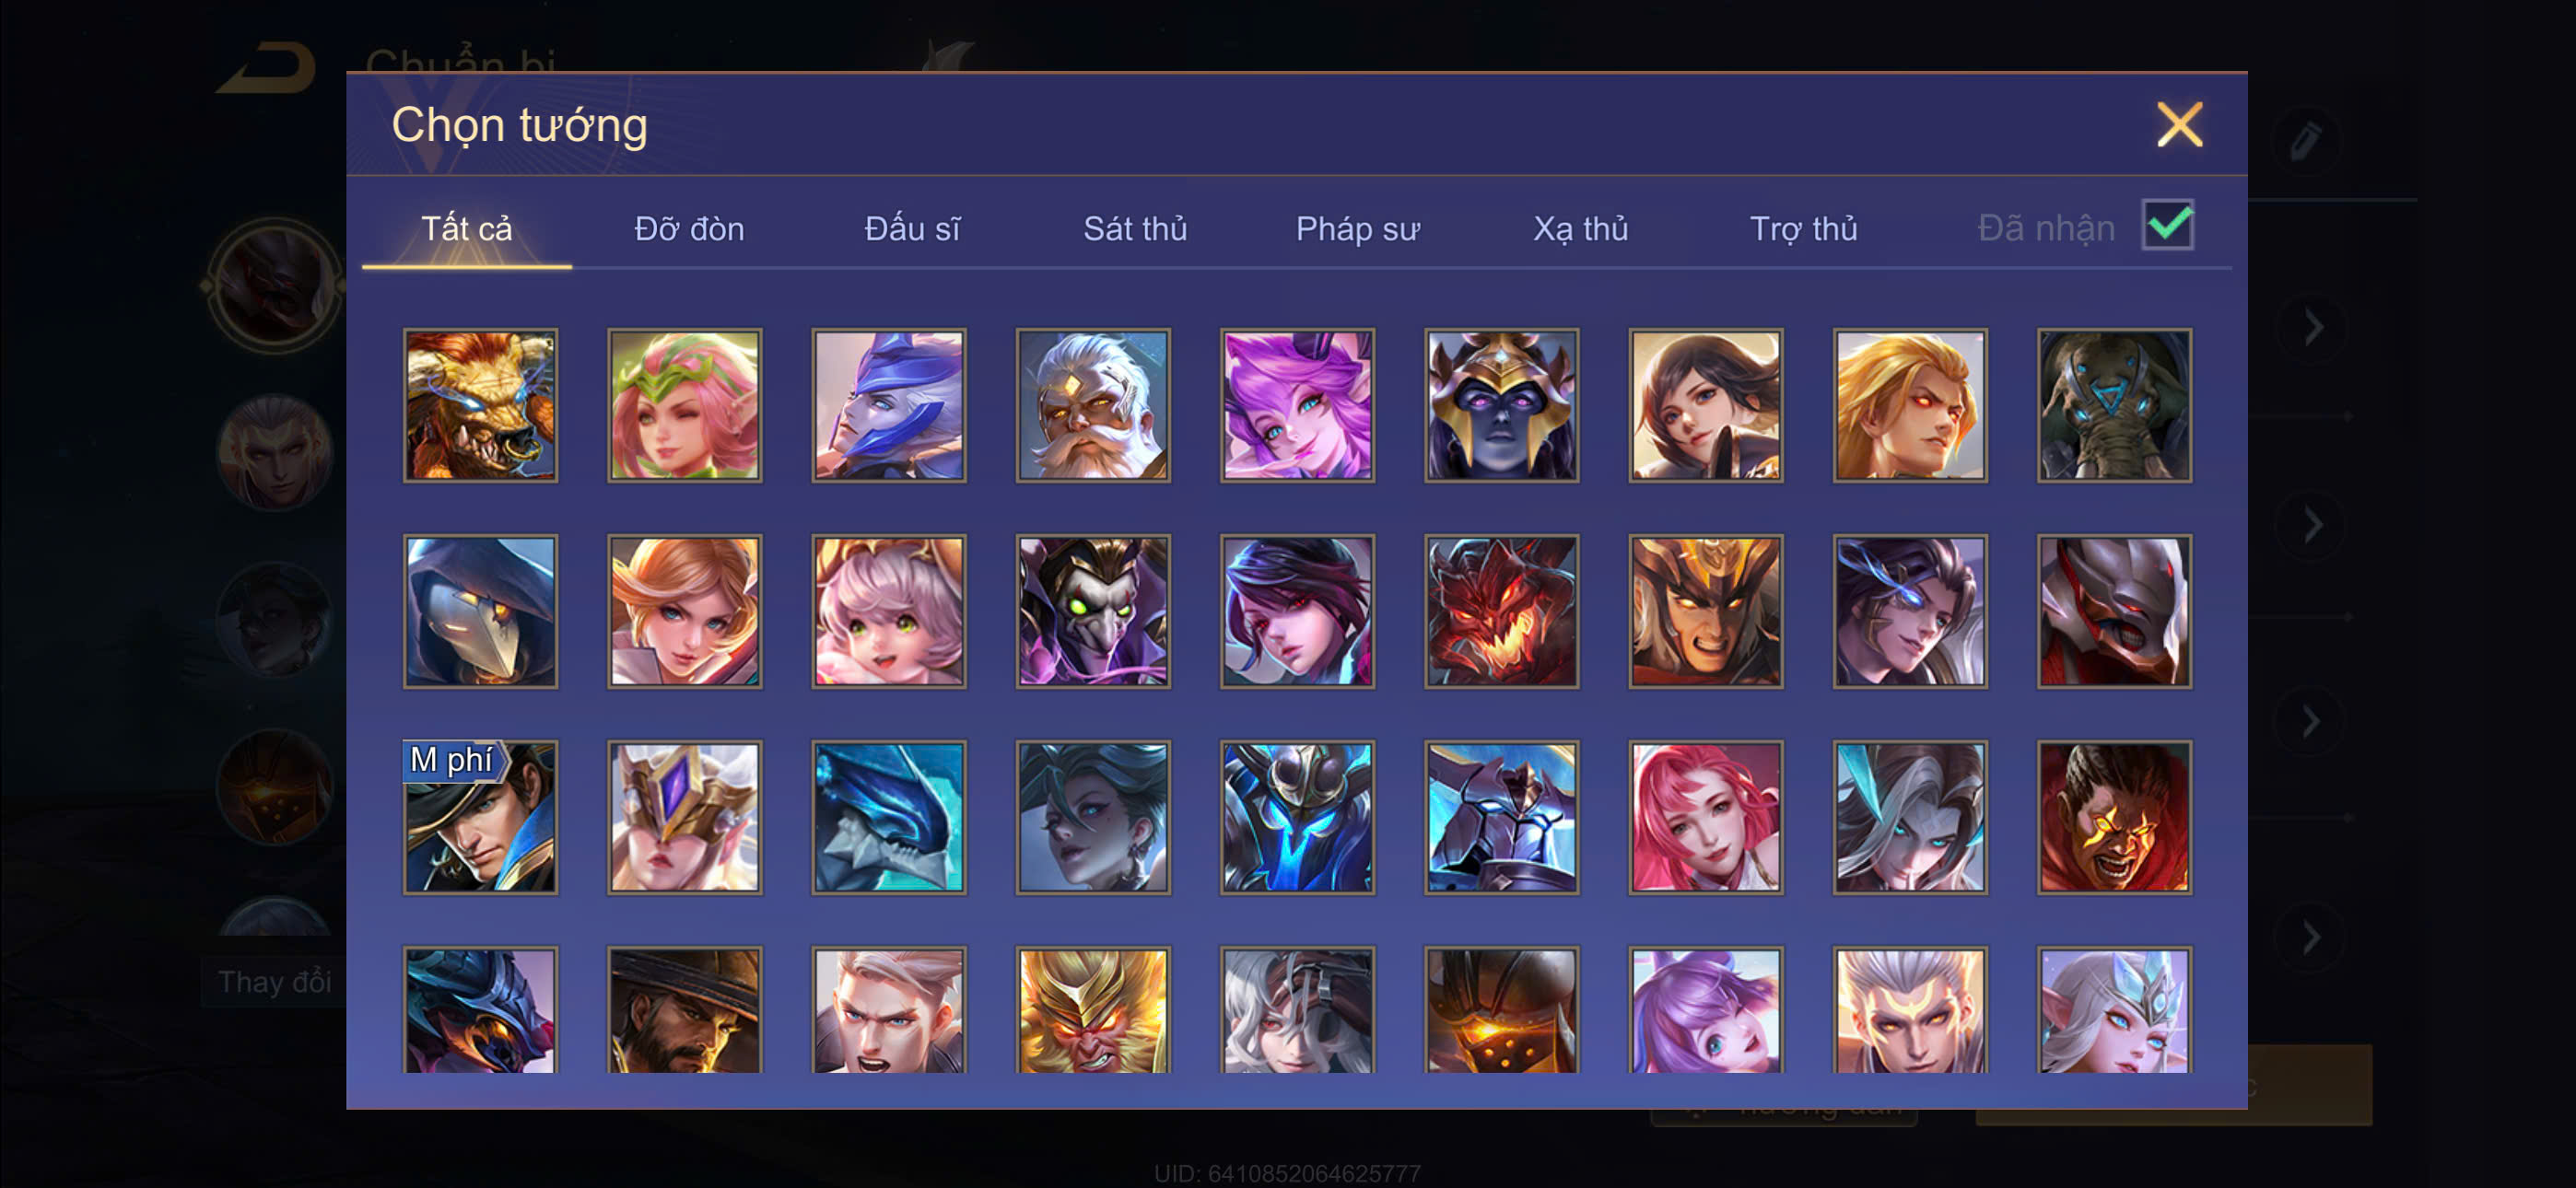Choose the red demon dragon hero
This screenshot has height=1188, width=2576.
point(1501,611)
